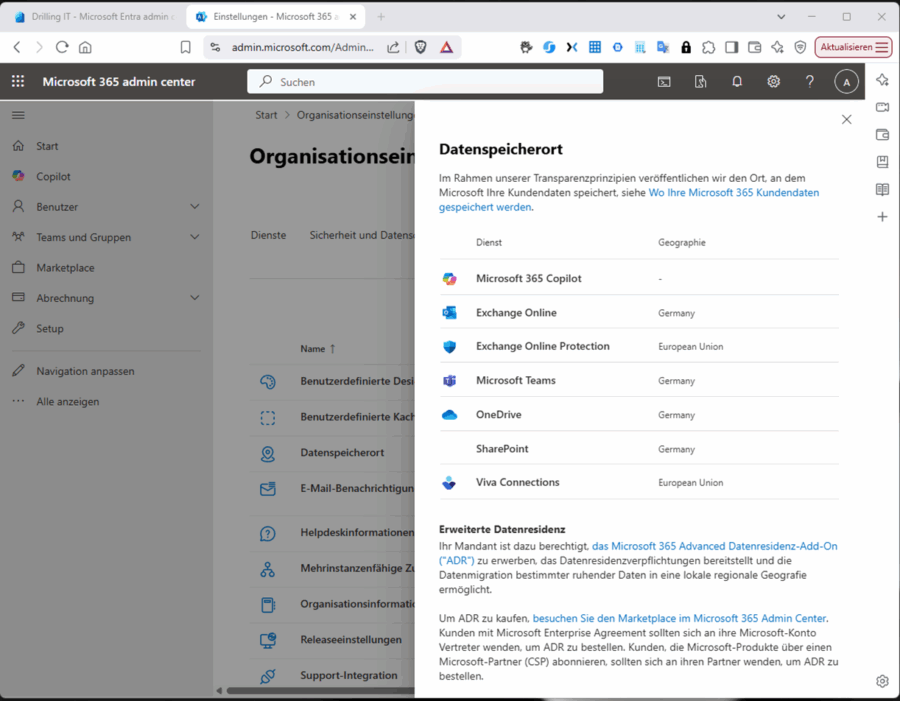Image resolution: width=900 pixels, height=701 pixels.
Task: Click Navigation anpassen pencil icon
Action: 18,371
